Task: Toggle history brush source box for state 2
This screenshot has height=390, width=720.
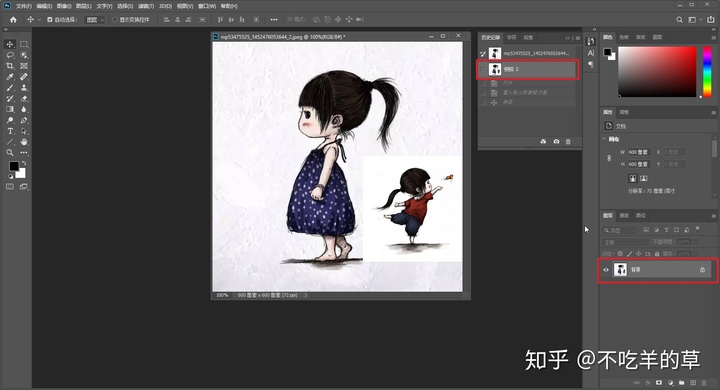Action: click(x=483, y=69)
